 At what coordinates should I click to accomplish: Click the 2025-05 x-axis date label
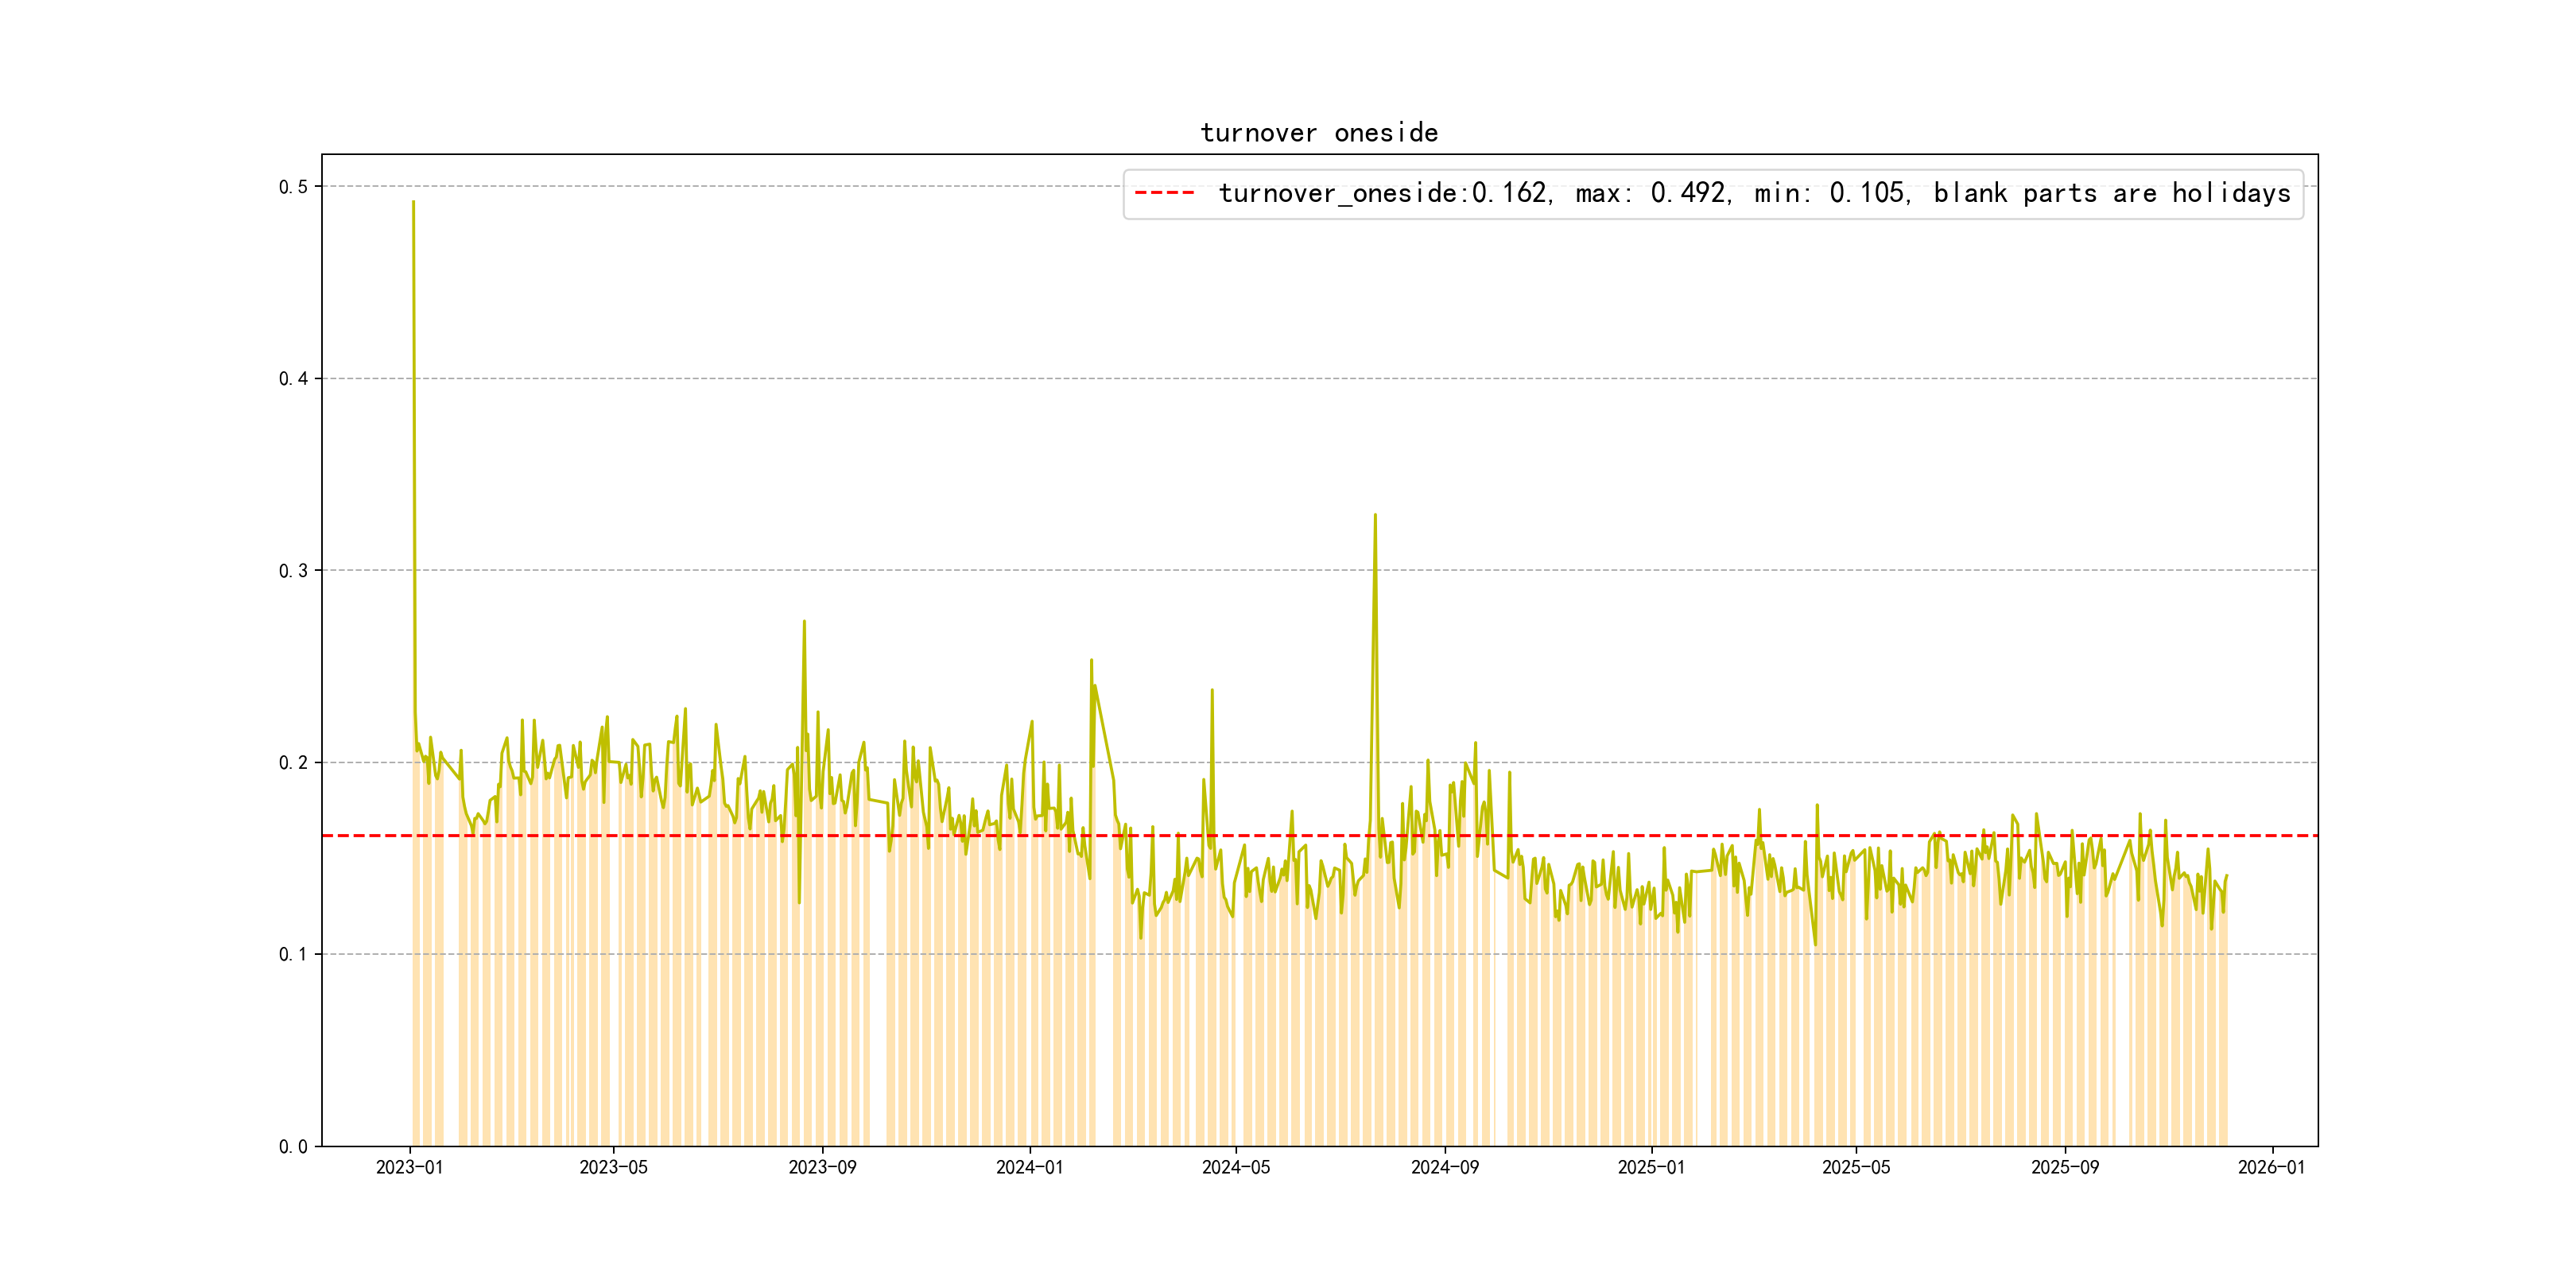1856,1168
